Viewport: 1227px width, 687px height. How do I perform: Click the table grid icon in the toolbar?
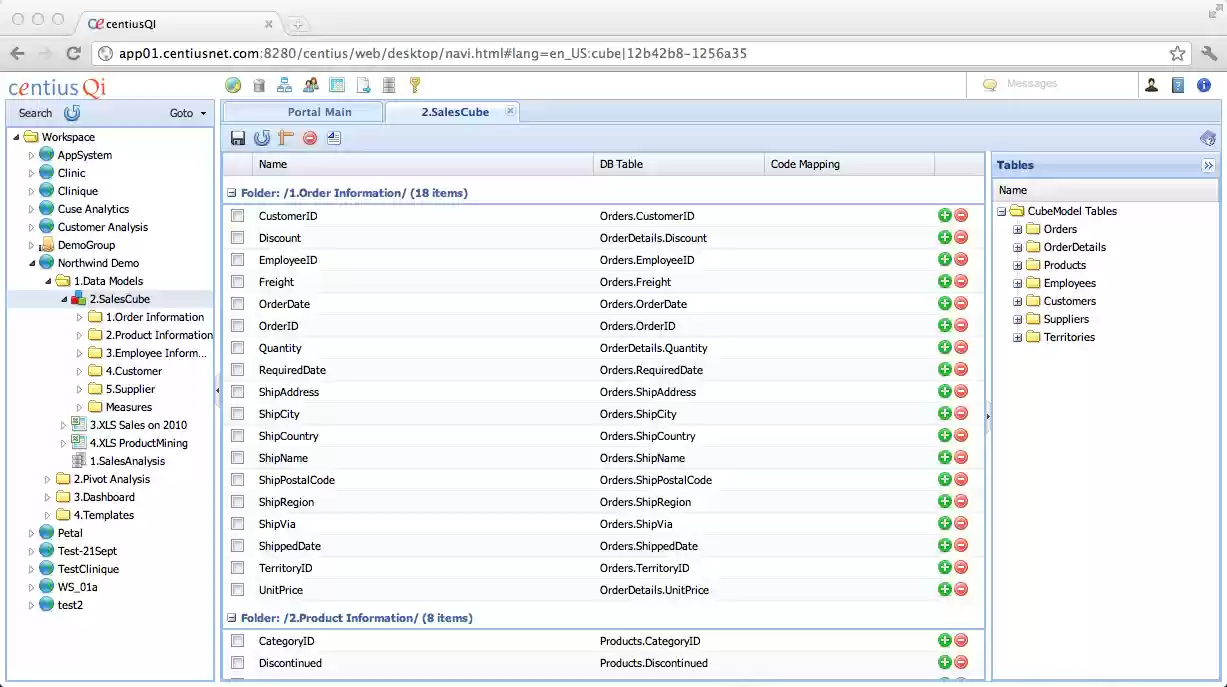[x=337, y=85]
